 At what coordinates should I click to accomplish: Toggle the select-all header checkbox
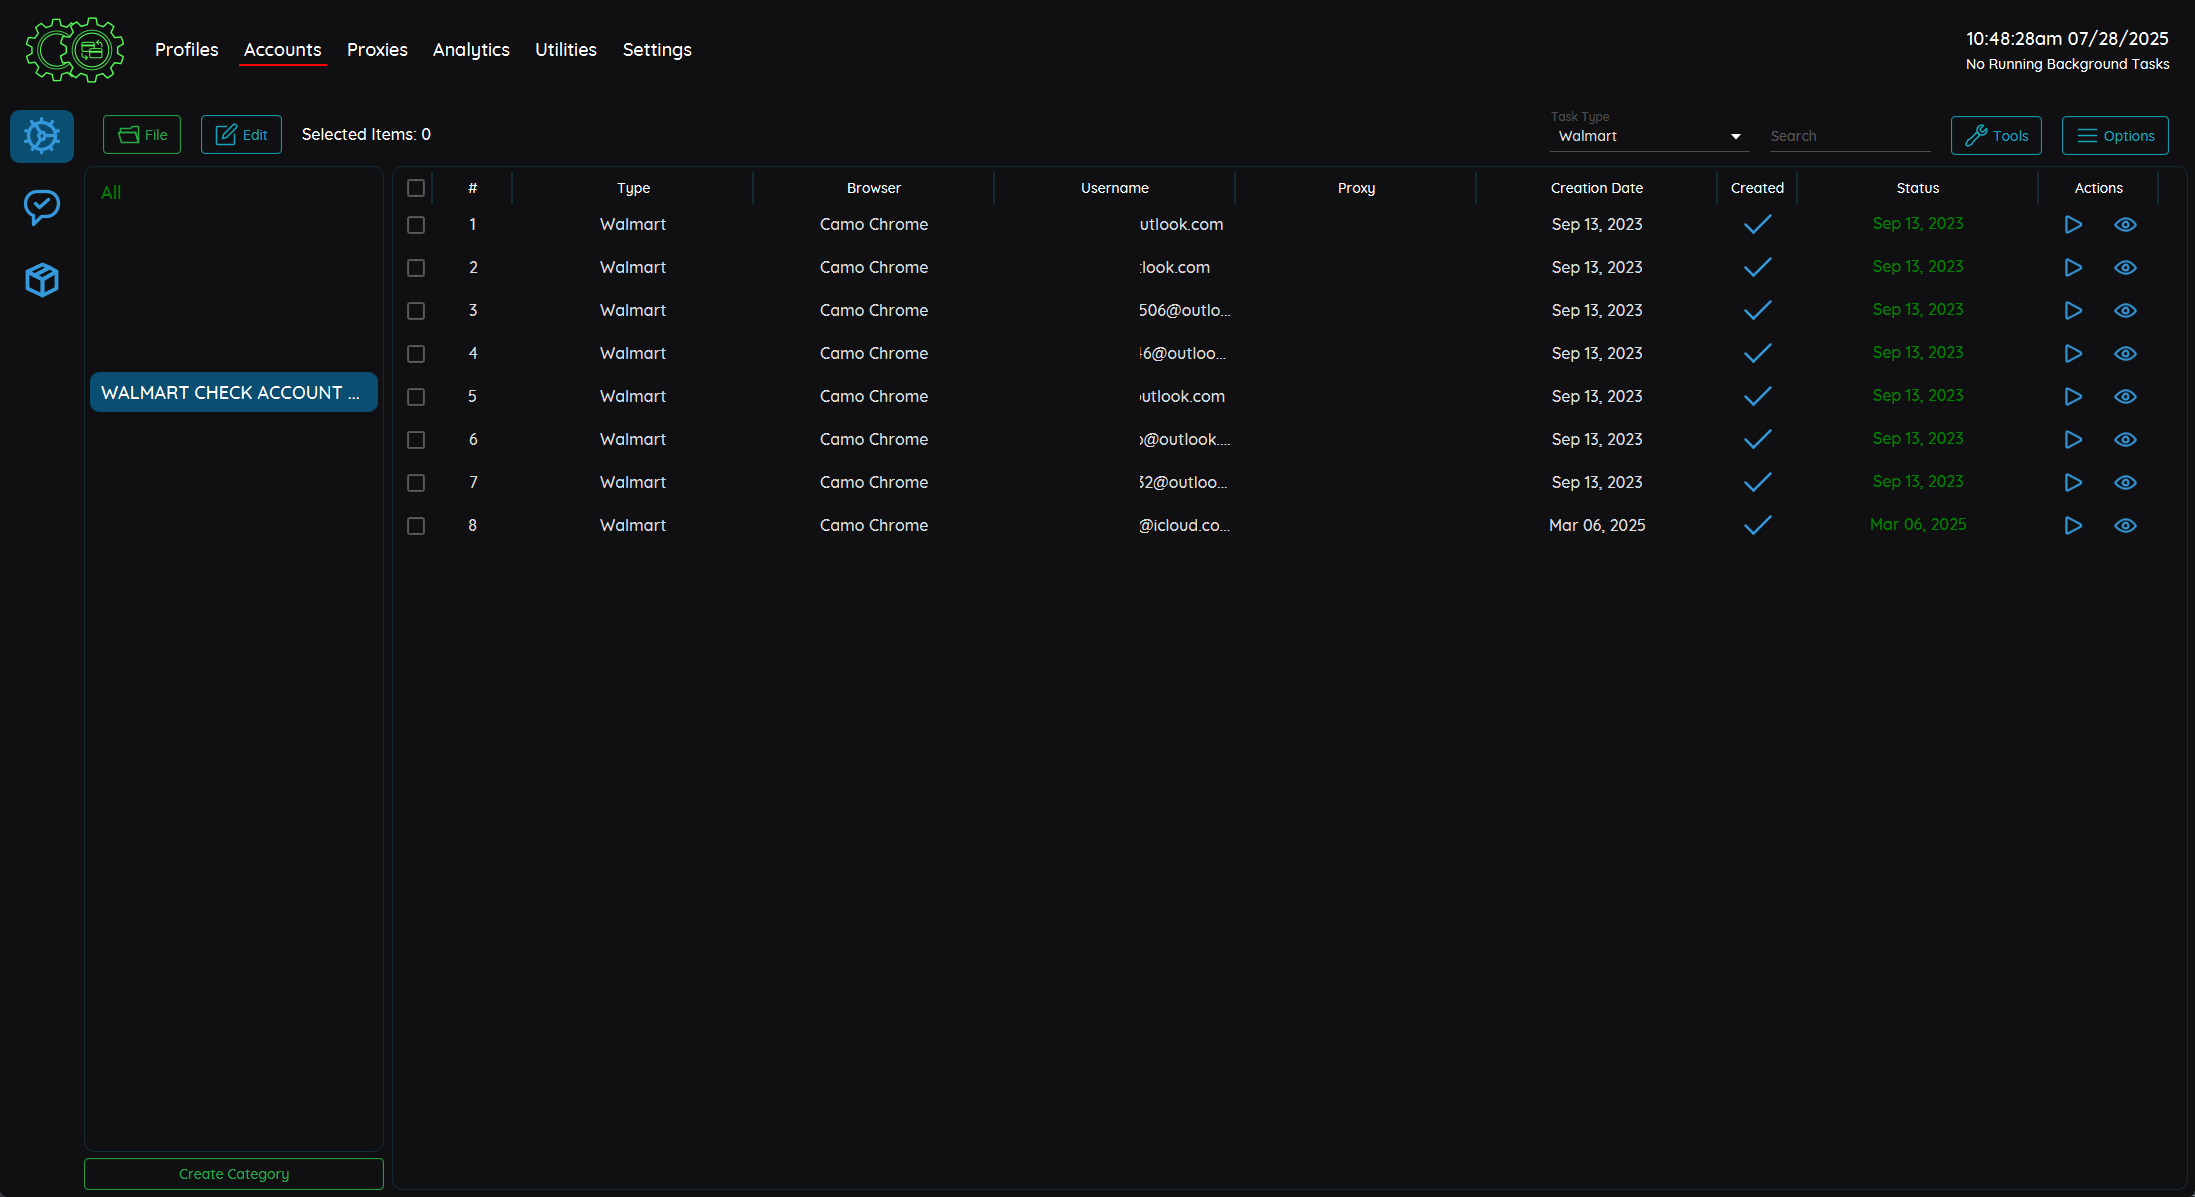(x=416, y=188)
